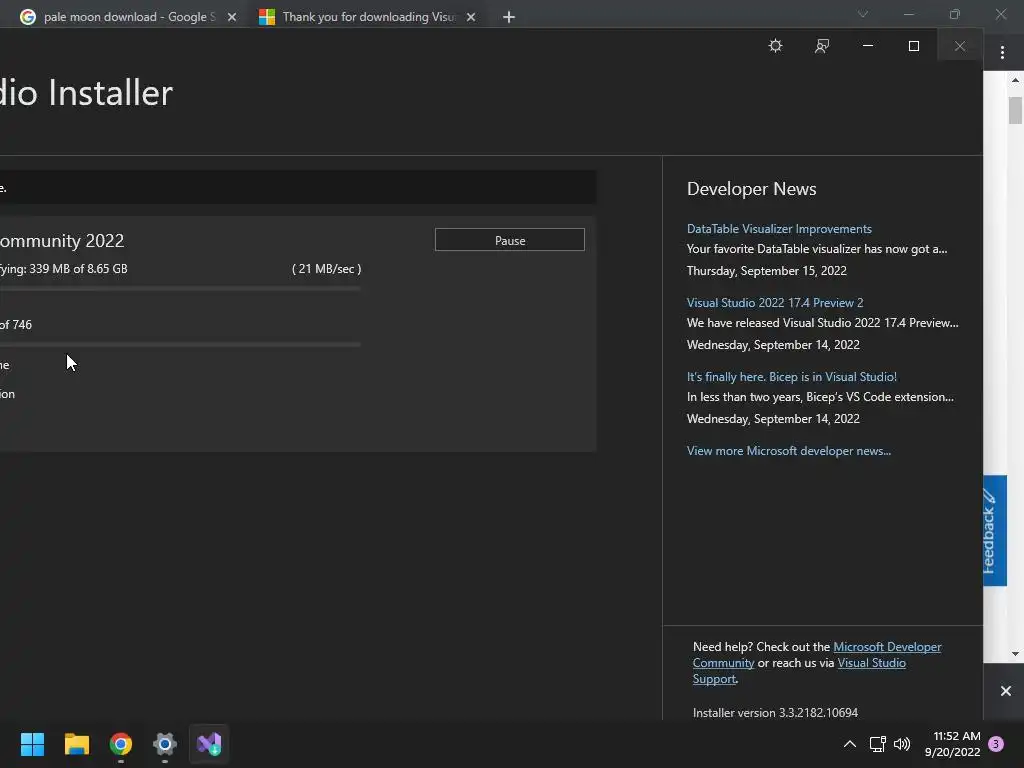Open File Explorer from the taskbar
Screen dimensions: 1024x768
[76, 744]
